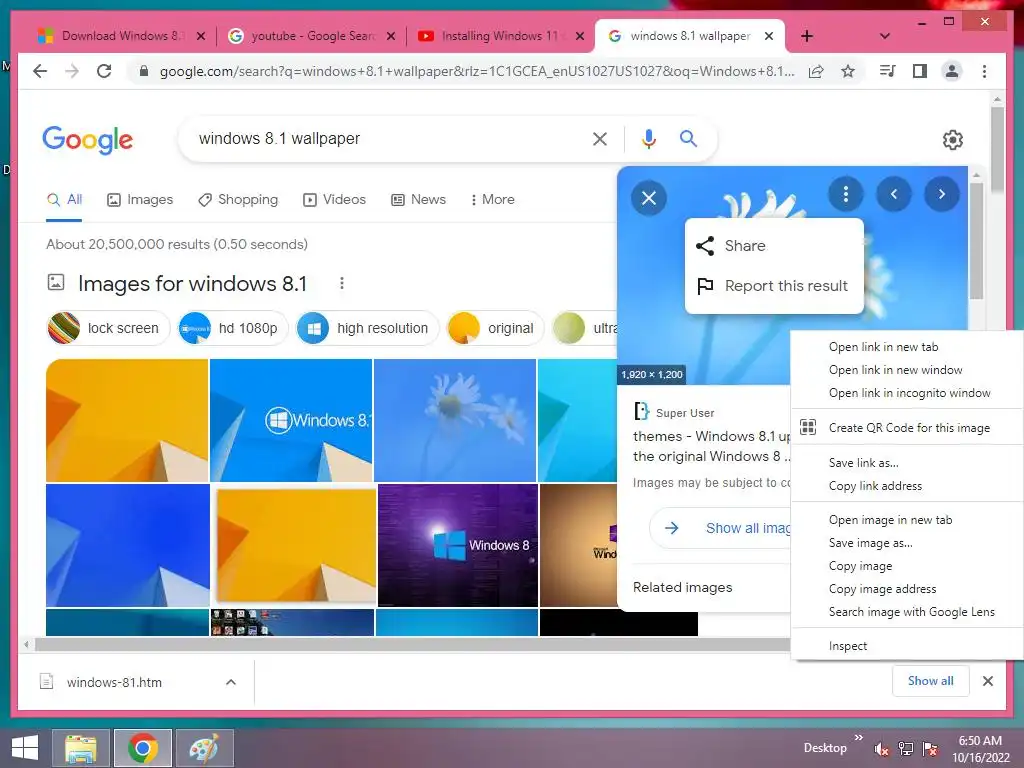Open the Chrome profile avatar
Screen dimensions: 1024x768
(952, 71)
